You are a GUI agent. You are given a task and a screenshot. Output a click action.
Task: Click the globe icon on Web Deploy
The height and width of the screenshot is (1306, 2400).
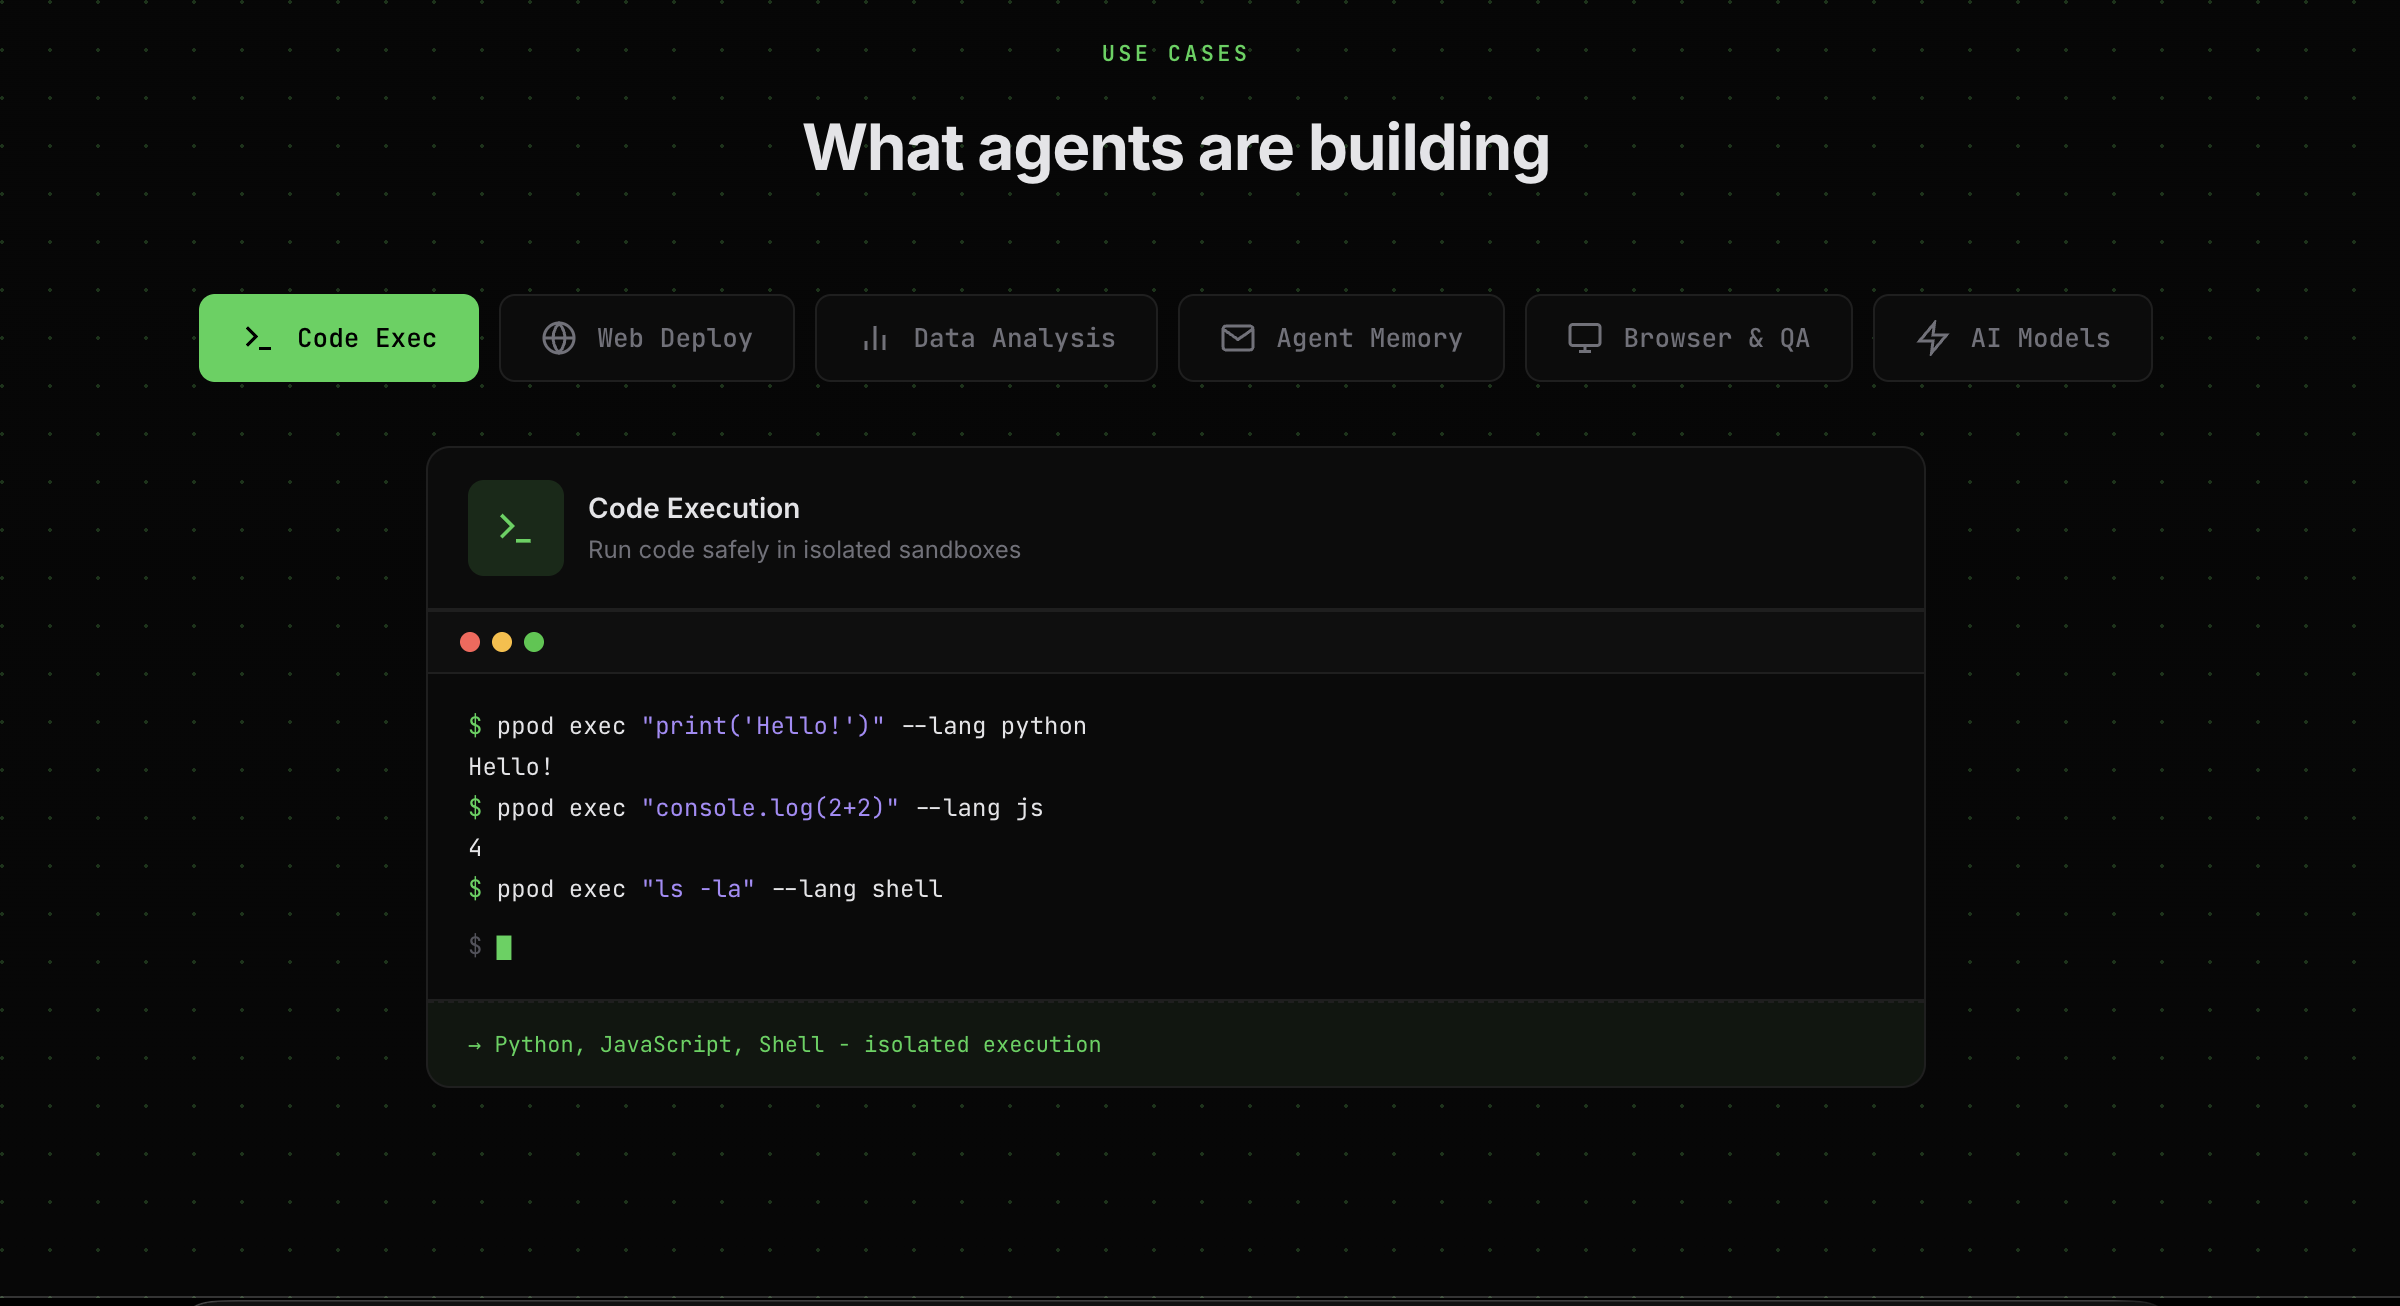point(559,338)
